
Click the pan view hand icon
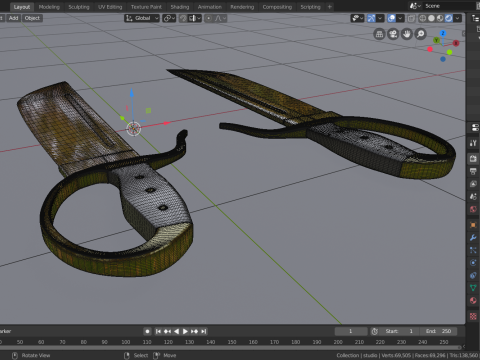click(407, 34)
